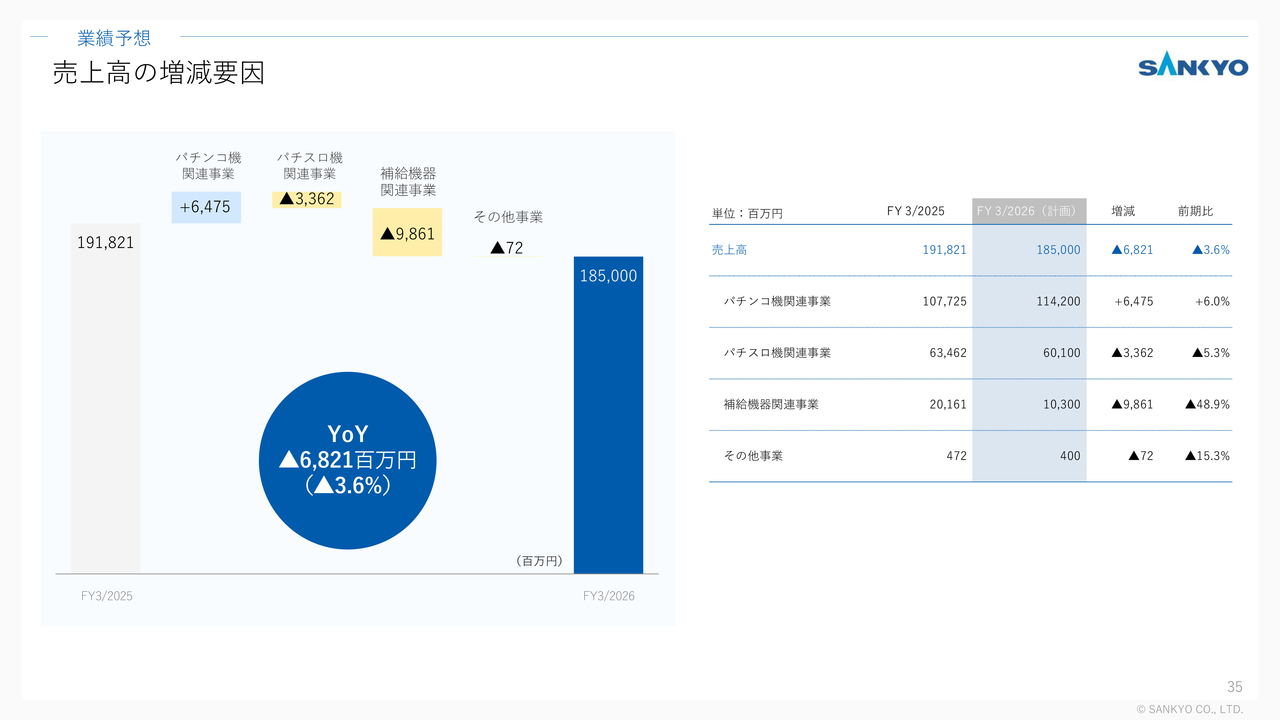
Task: Click the 売上高 row label in table
Action: click(729, 250)
